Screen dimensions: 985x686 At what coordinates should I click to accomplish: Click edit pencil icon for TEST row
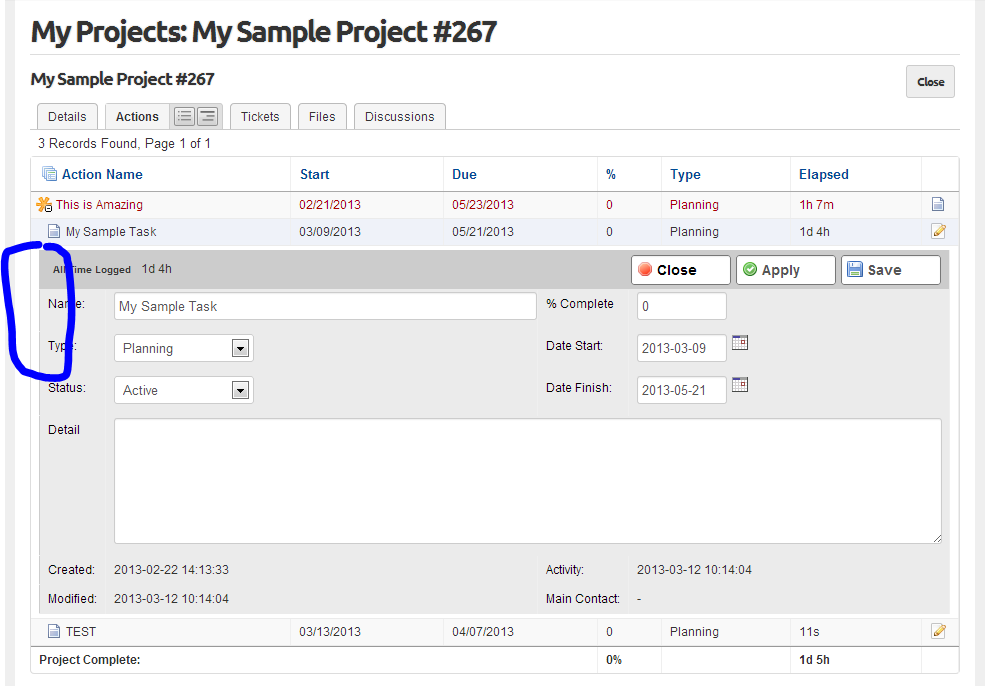(937, 631)
